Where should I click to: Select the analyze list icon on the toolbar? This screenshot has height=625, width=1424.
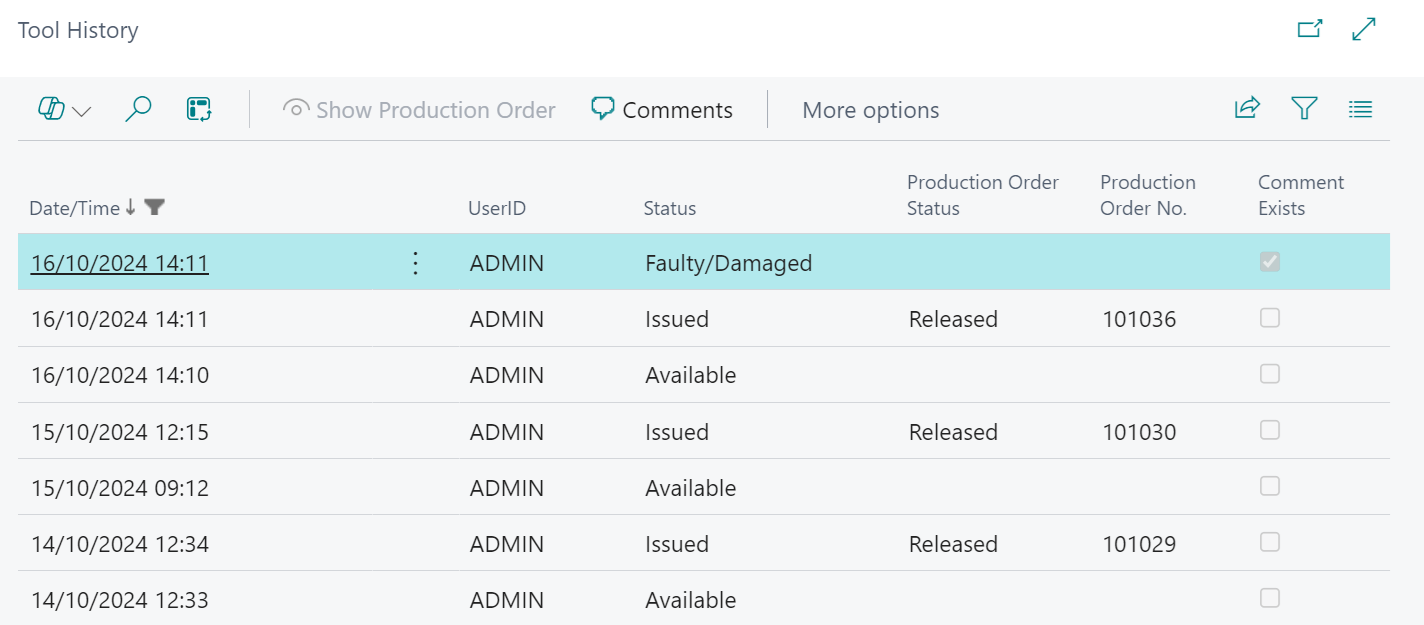199,108
